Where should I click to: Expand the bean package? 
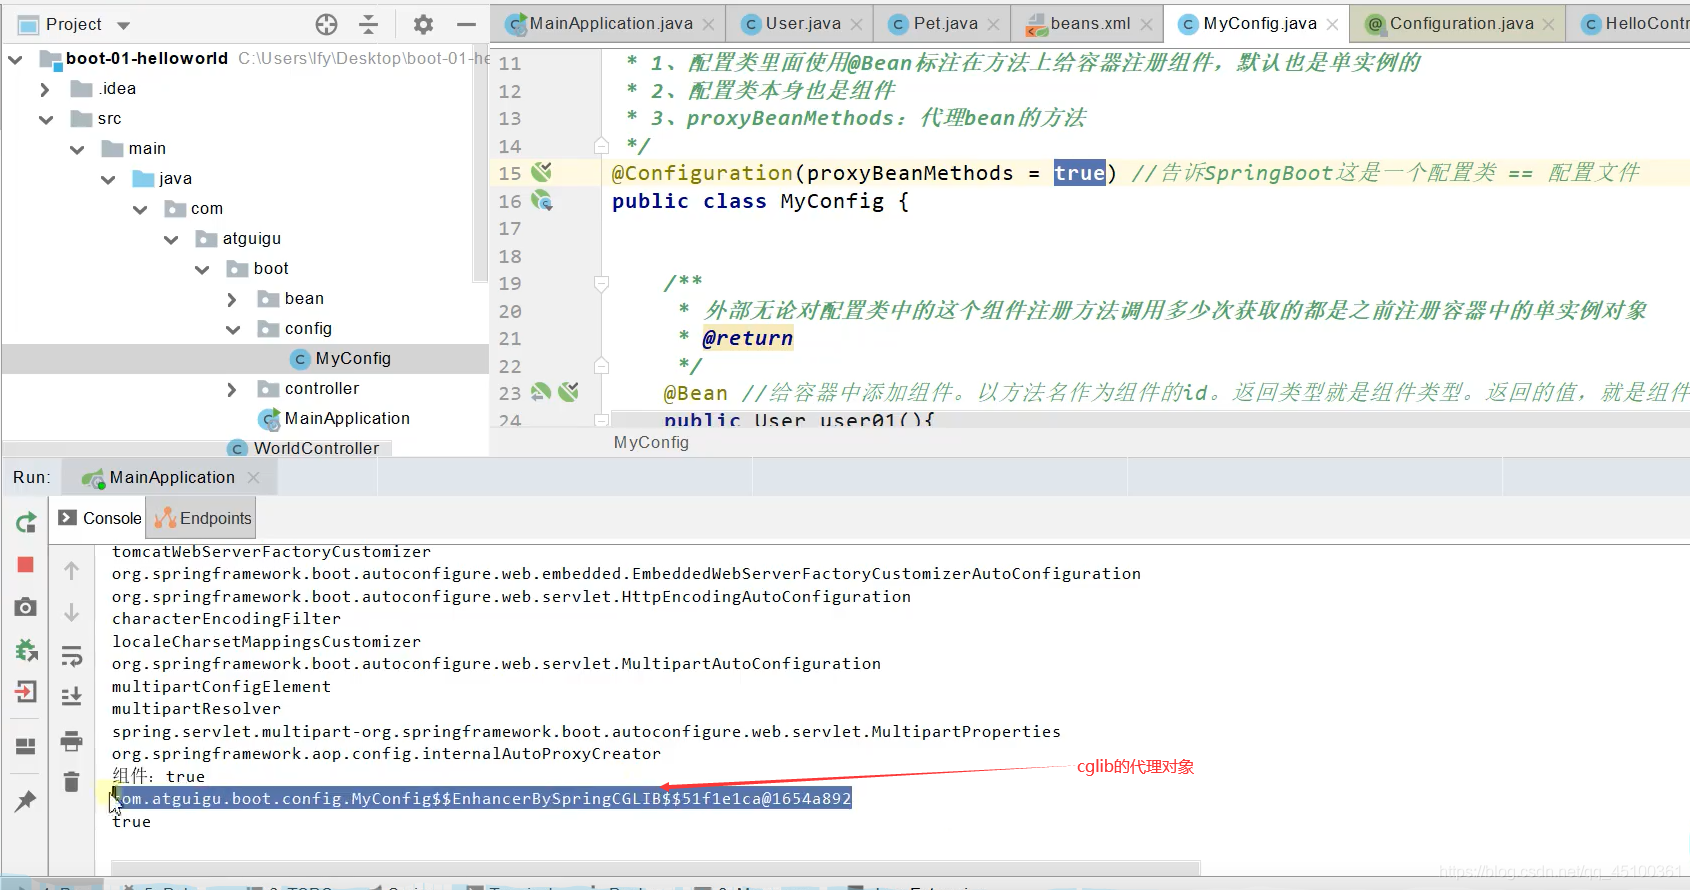click(x=232, y=299)
